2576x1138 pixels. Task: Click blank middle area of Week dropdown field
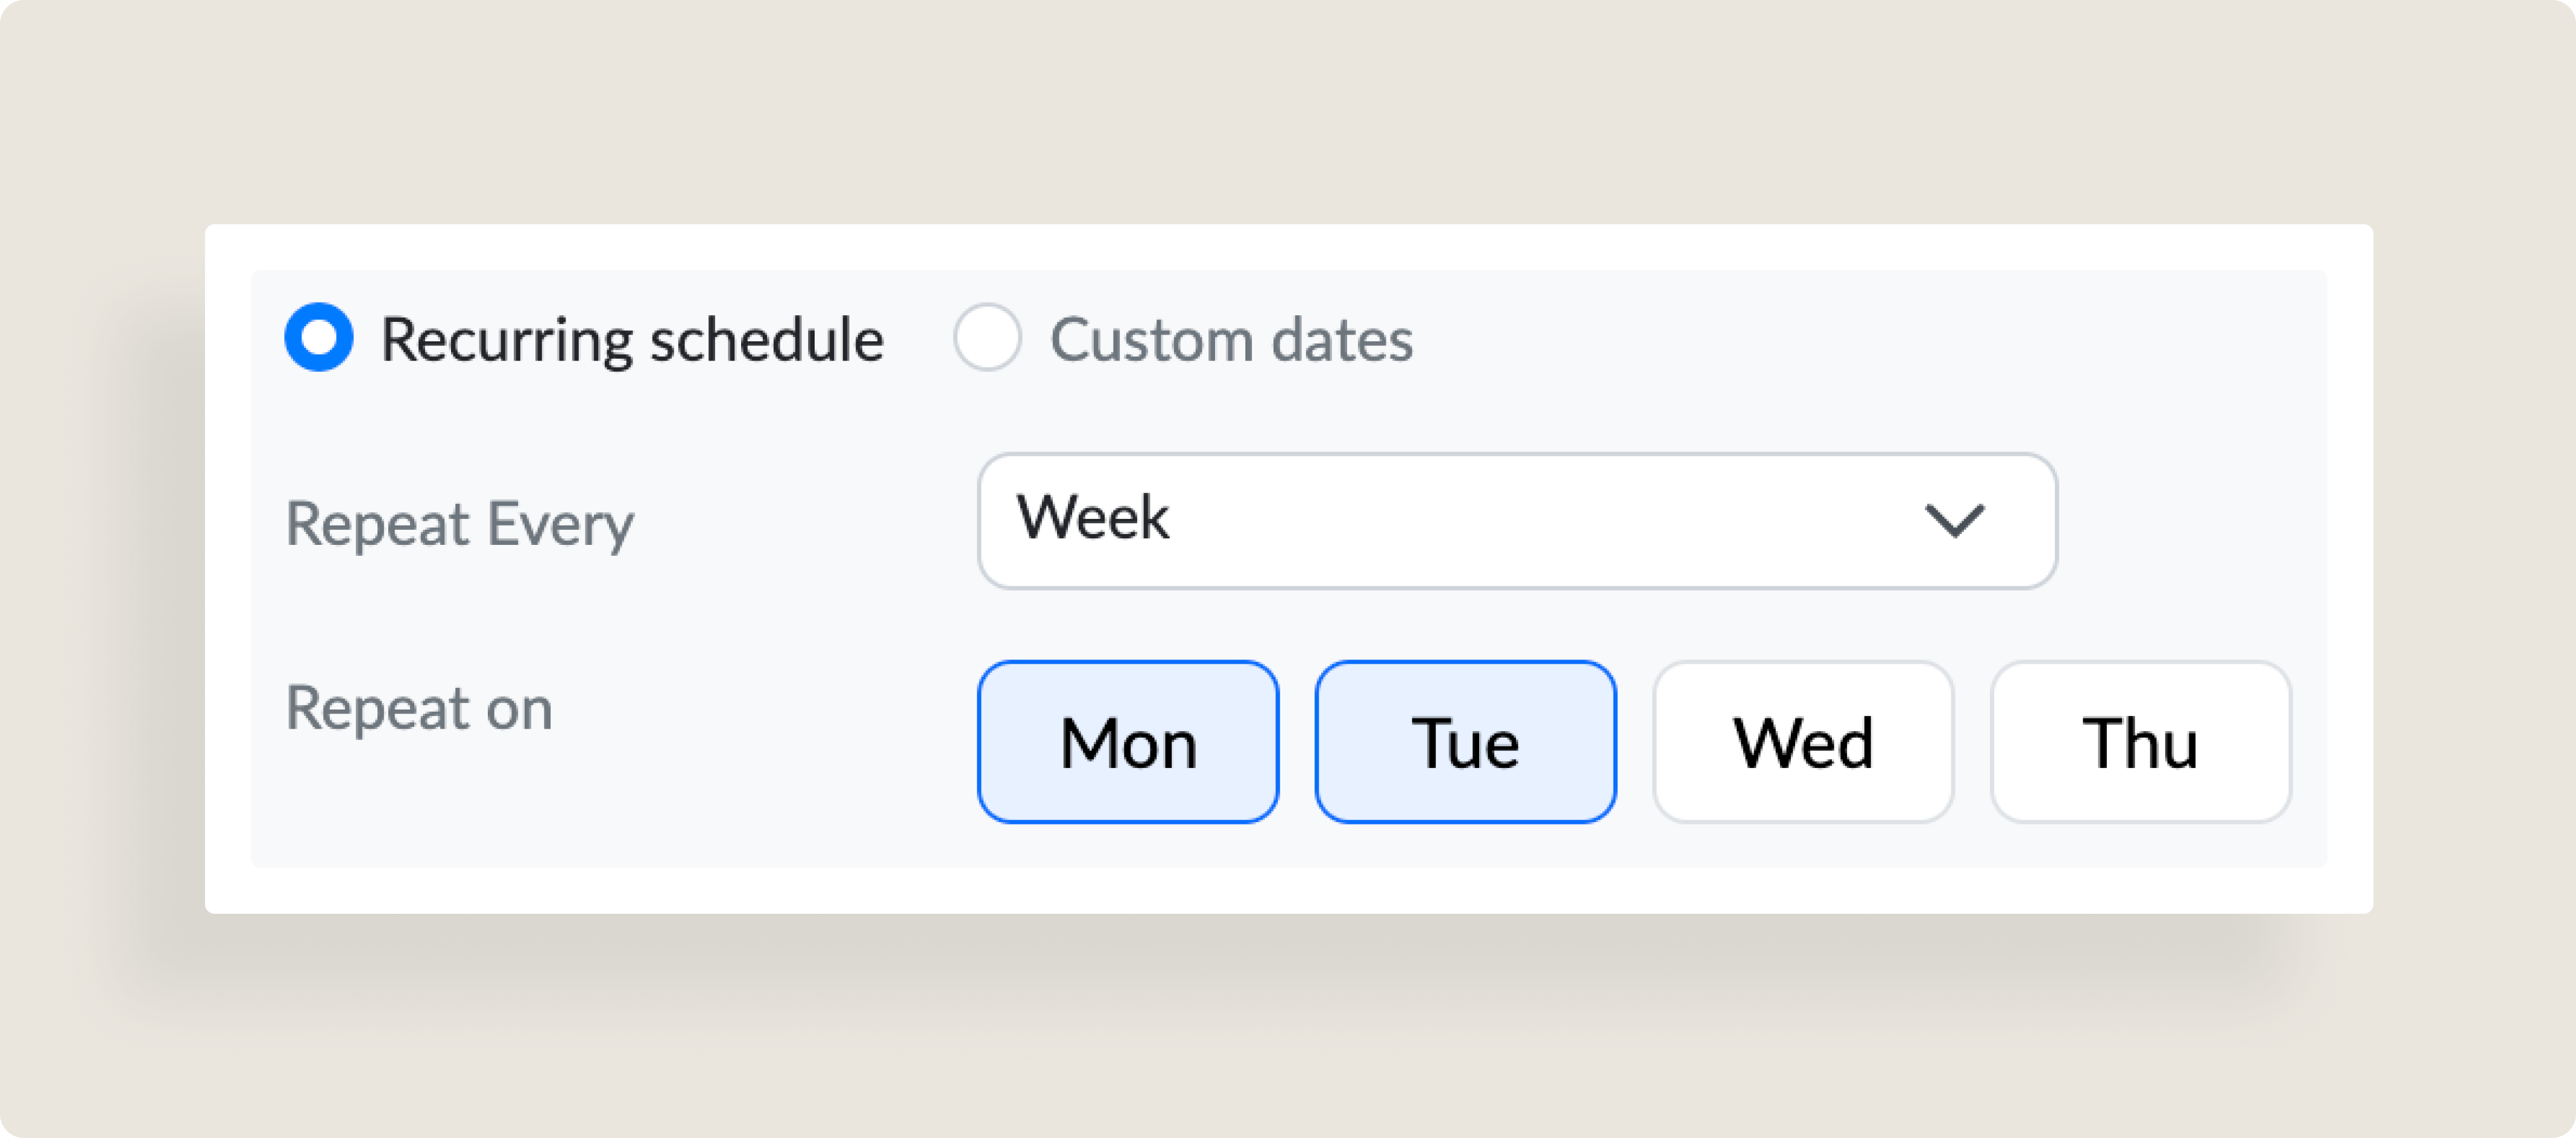[x=1540, y=521]
